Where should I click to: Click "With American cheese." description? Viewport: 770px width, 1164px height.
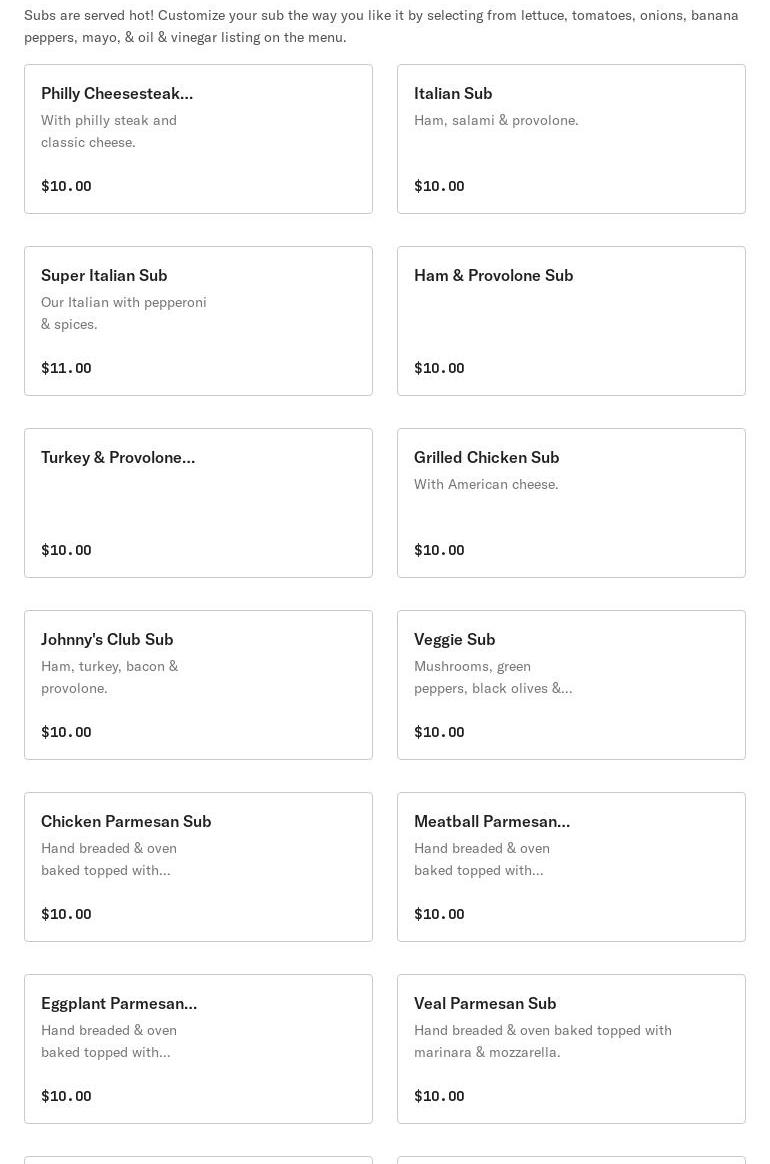pos(486,484)
